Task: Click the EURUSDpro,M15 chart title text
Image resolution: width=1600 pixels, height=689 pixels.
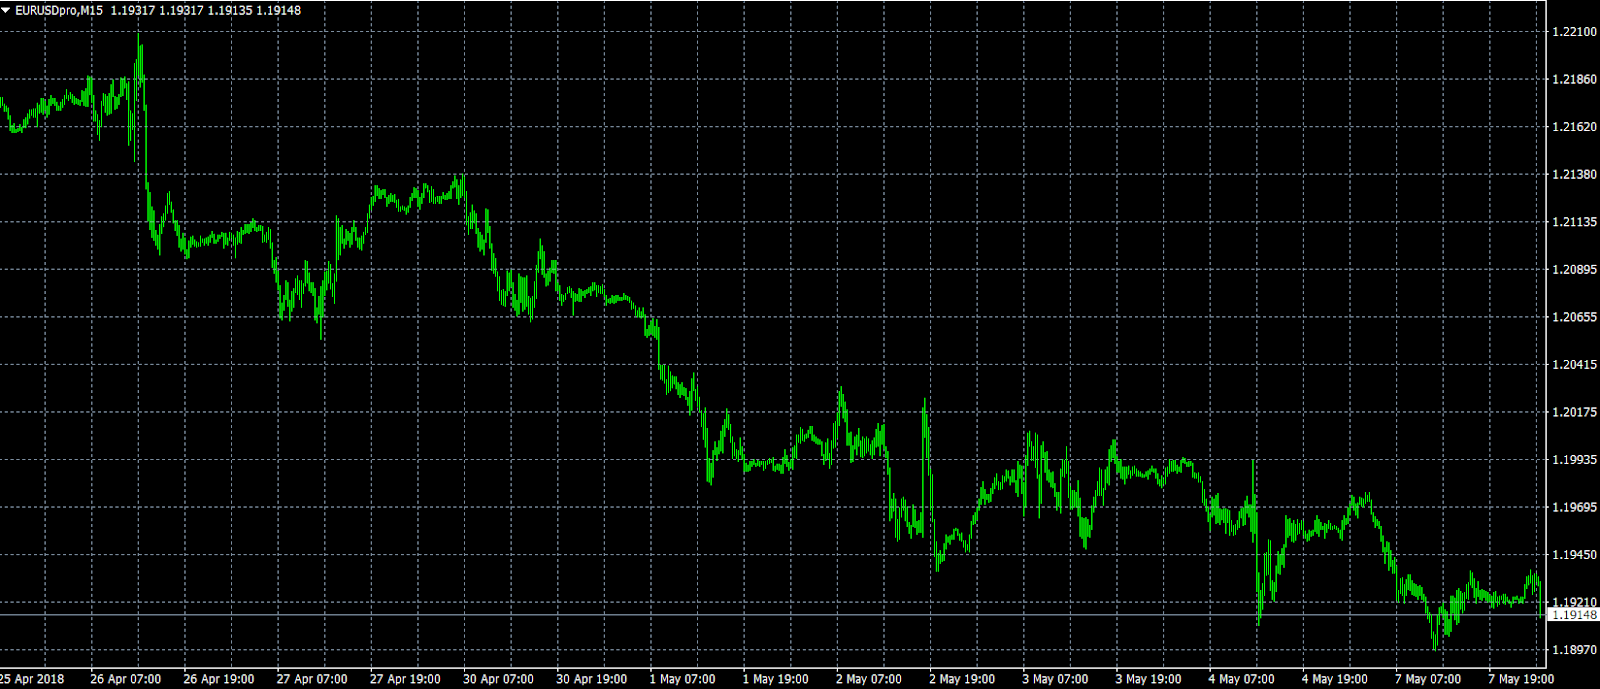Action: point(59,10)
